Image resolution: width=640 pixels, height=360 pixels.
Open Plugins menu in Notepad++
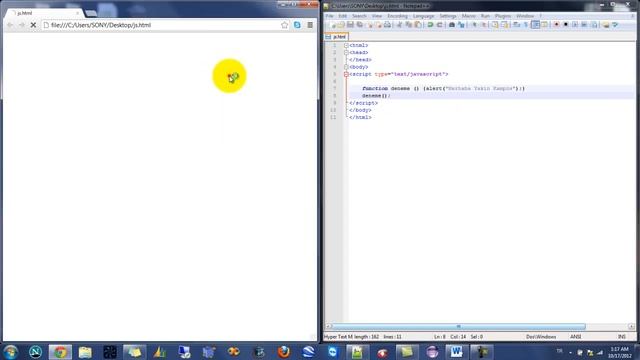pos(503,16)
